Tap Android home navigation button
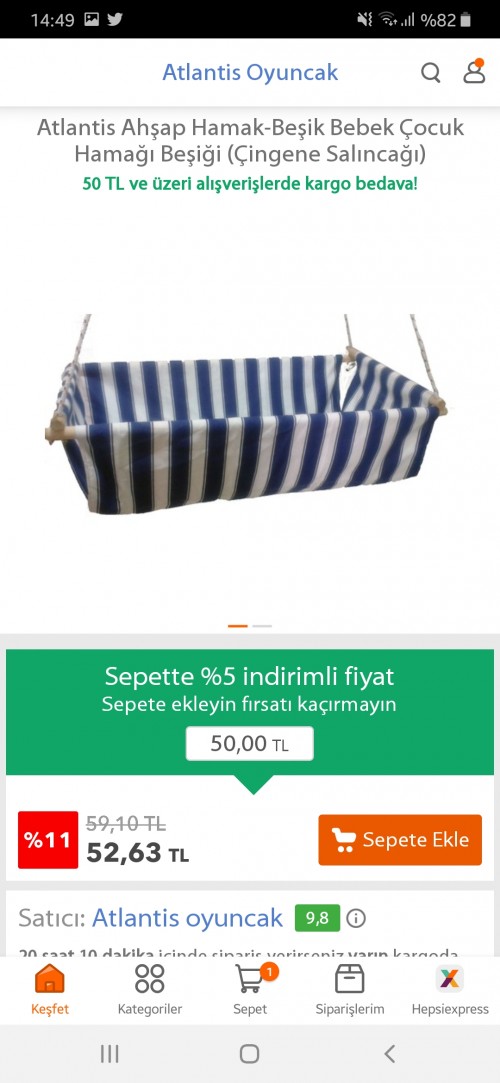Viewport: 500px width, 1083px height. [x=249, y=1053]
